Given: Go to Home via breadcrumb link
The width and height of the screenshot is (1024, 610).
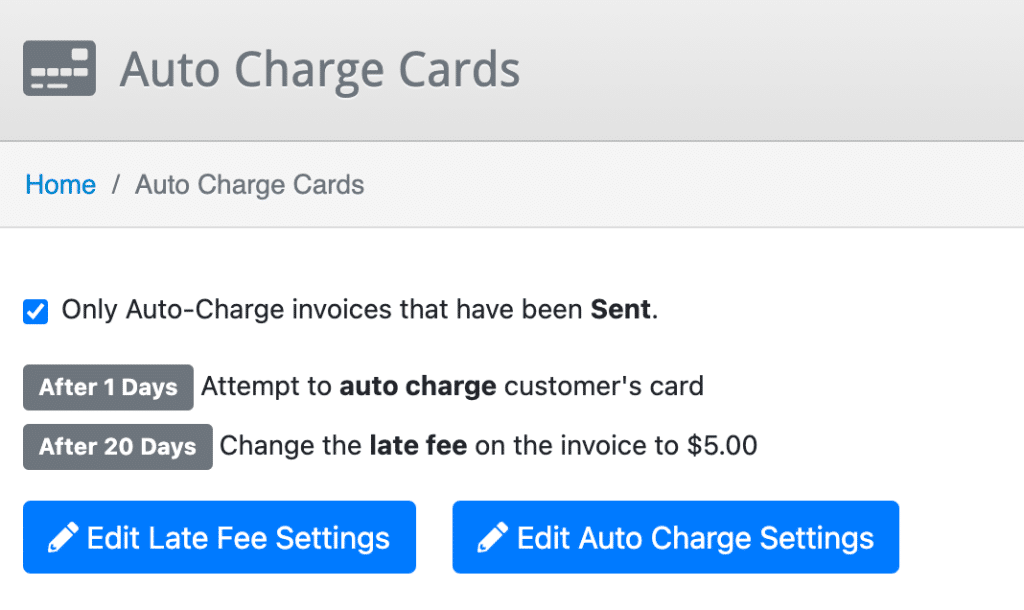Looking at the screenshot, I should (61, 185).
